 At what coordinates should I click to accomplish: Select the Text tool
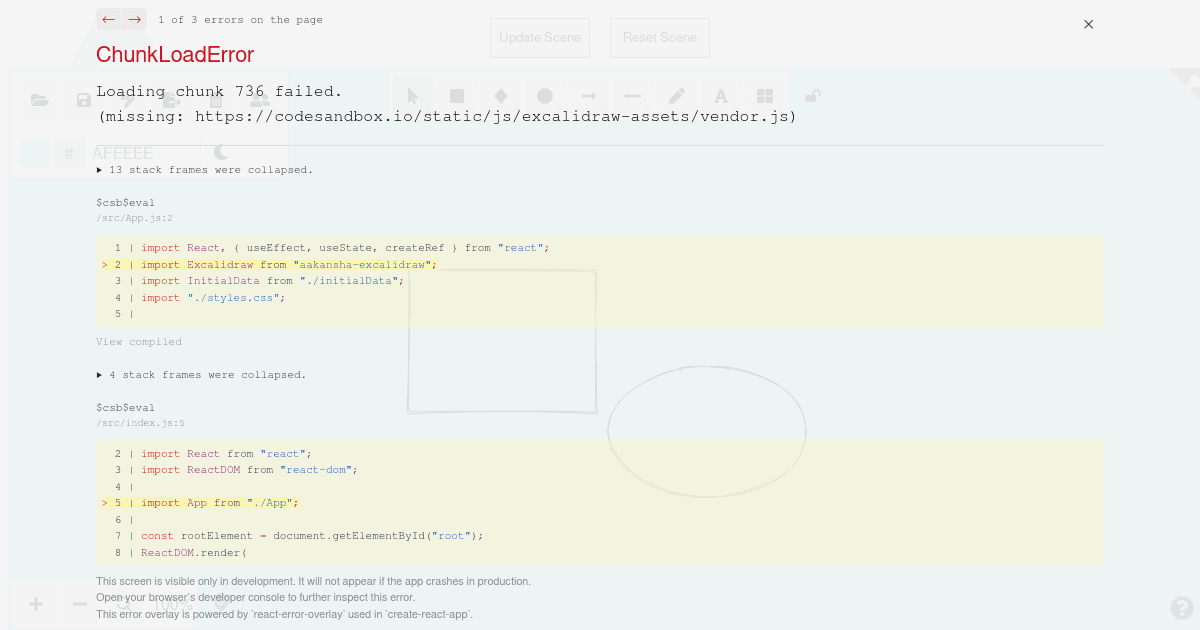[721, 95]
